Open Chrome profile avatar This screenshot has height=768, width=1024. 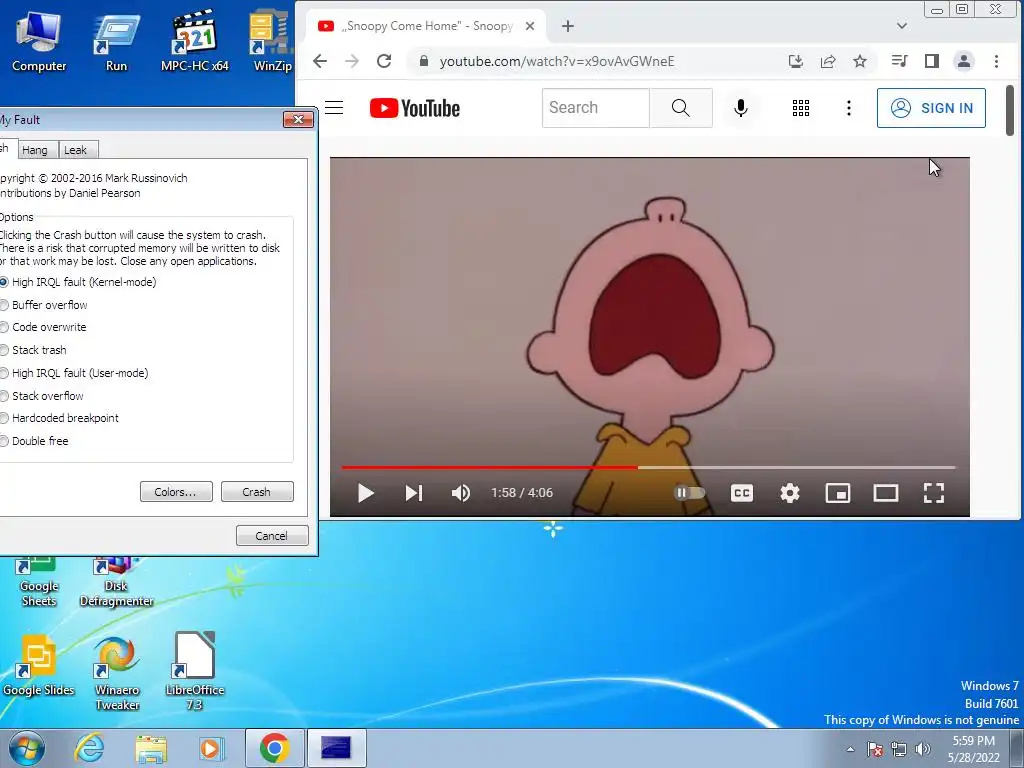coord(964,61)
